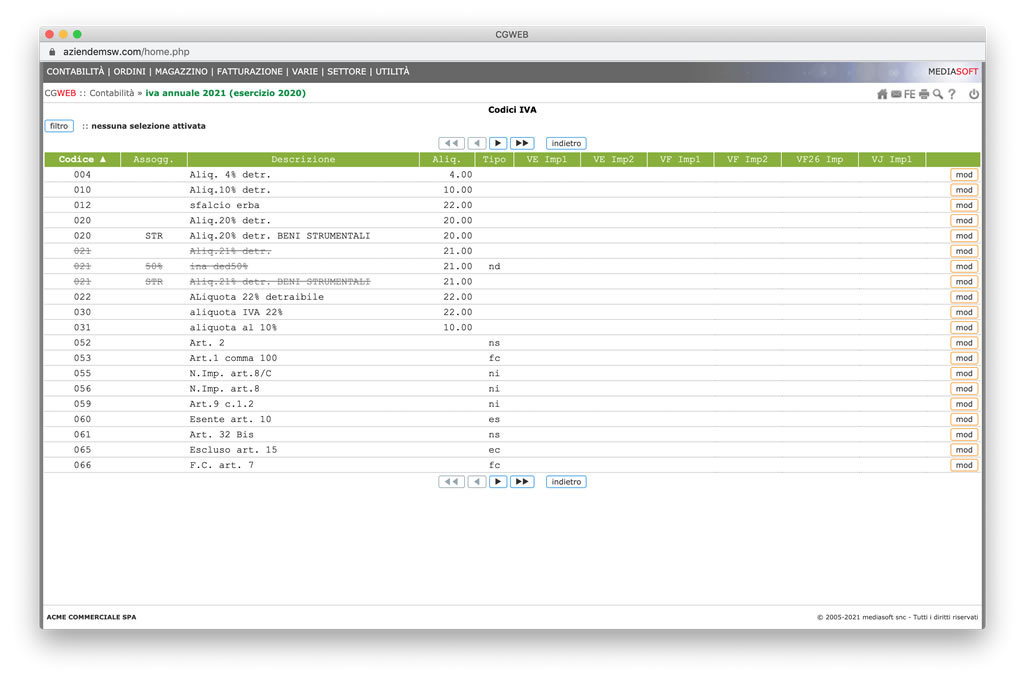Click 'N.Imp. art.8' in row 056
The image size is (1024, 681).
click(x=224, y=389)
